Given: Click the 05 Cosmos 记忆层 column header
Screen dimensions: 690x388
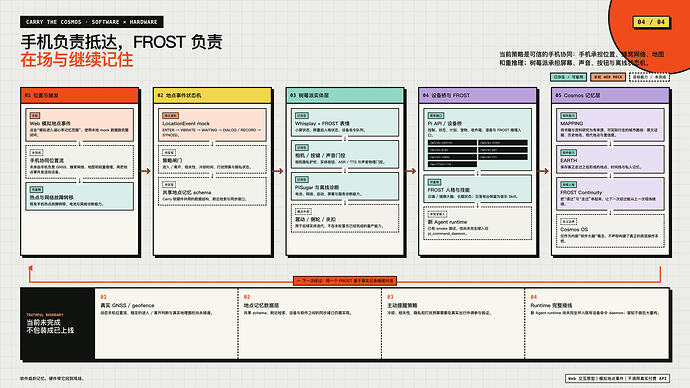Looking at the screenshot, I should click(610, 95).
